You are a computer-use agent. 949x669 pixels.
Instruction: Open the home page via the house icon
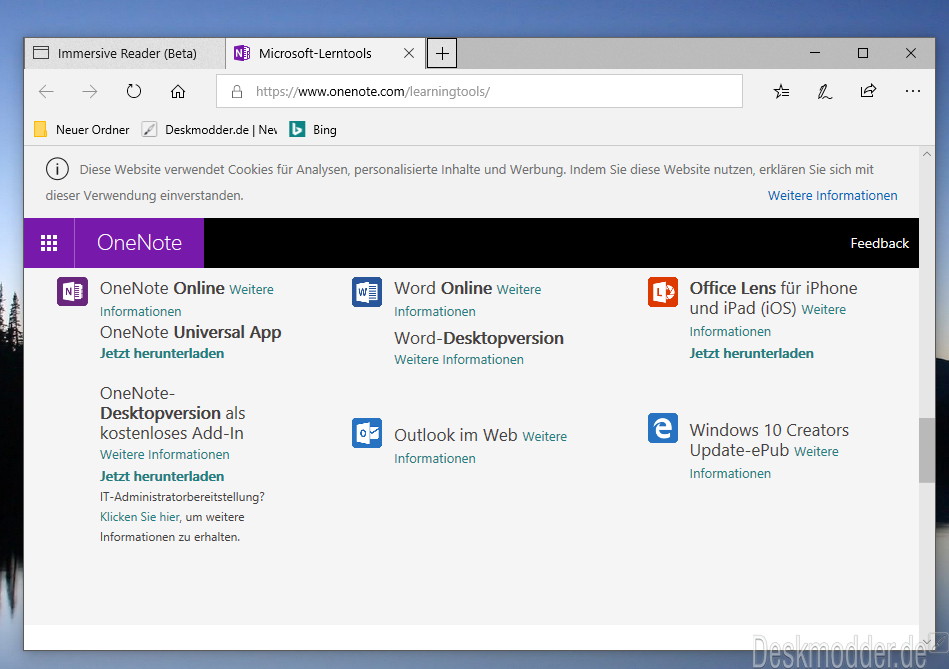click(177, 91)
